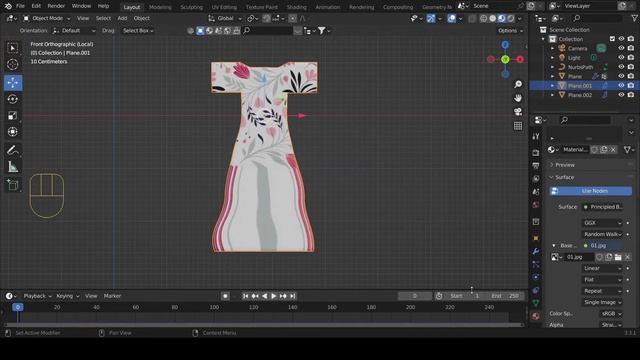Screen dimensions: 640x360
Task: Select the Cursor tool
Action: click(13, 64)
